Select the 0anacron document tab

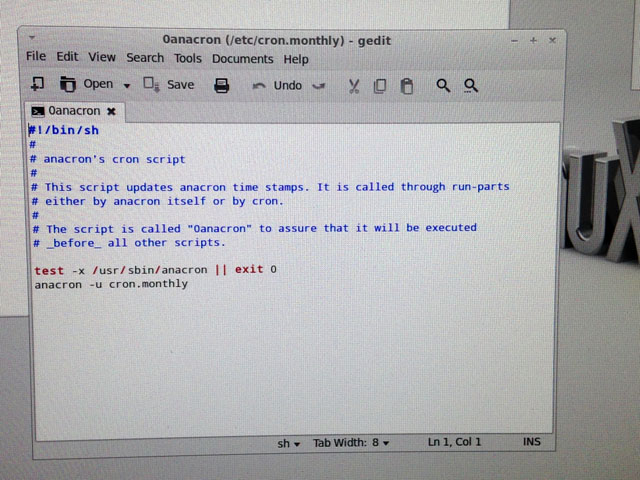[x=74, y=111]
